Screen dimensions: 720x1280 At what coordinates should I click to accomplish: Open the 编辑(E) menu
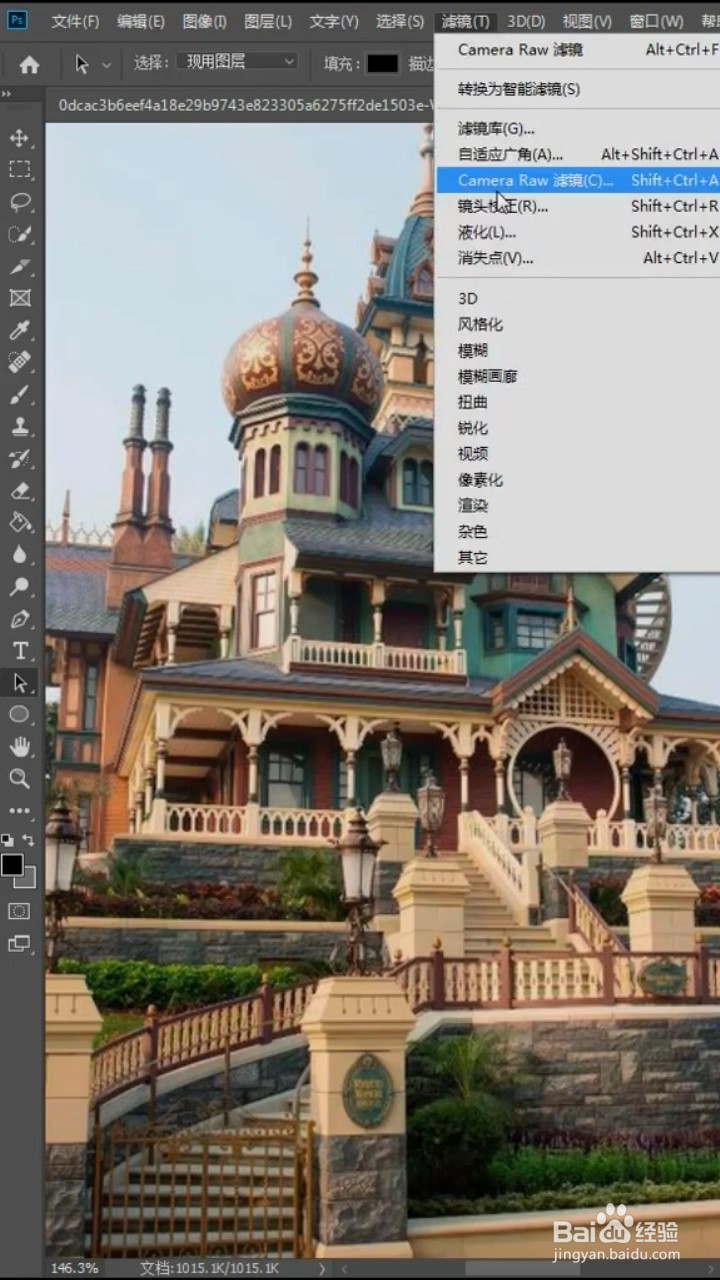(x=141, y=21)
